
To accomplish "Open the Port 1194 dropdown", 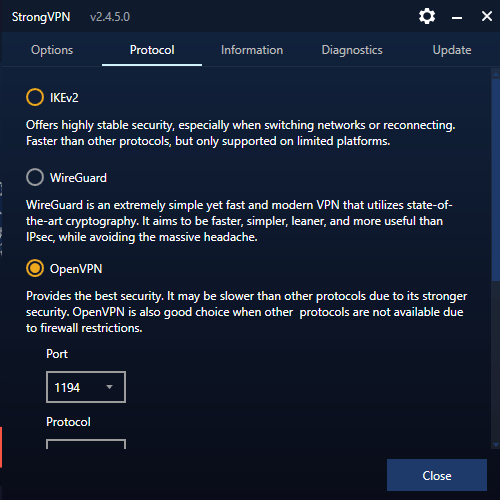I will 86,387.
